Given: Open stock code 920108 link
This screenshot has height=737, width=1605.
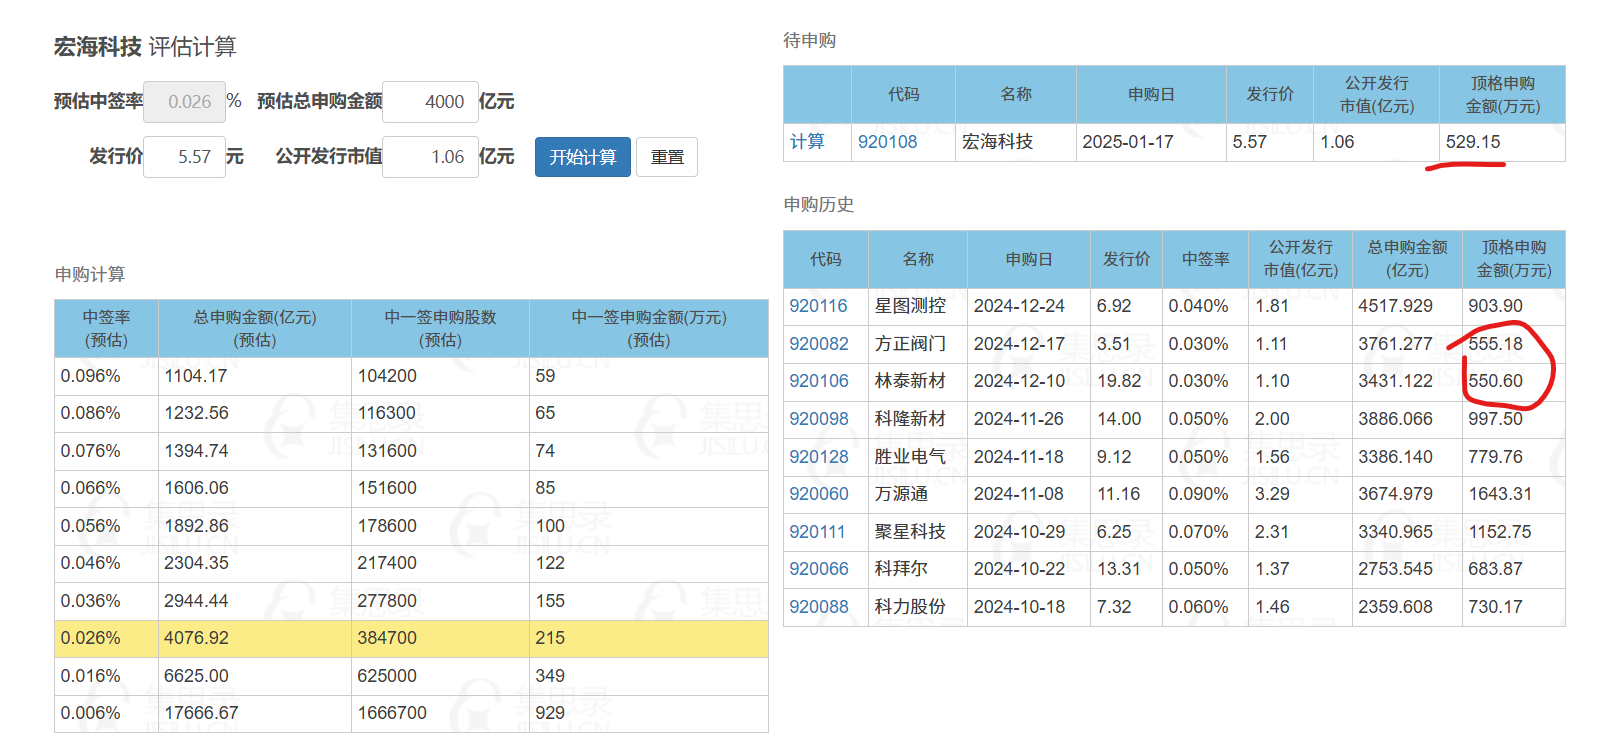Looking at the screenshot, I should tap(887, 142).
